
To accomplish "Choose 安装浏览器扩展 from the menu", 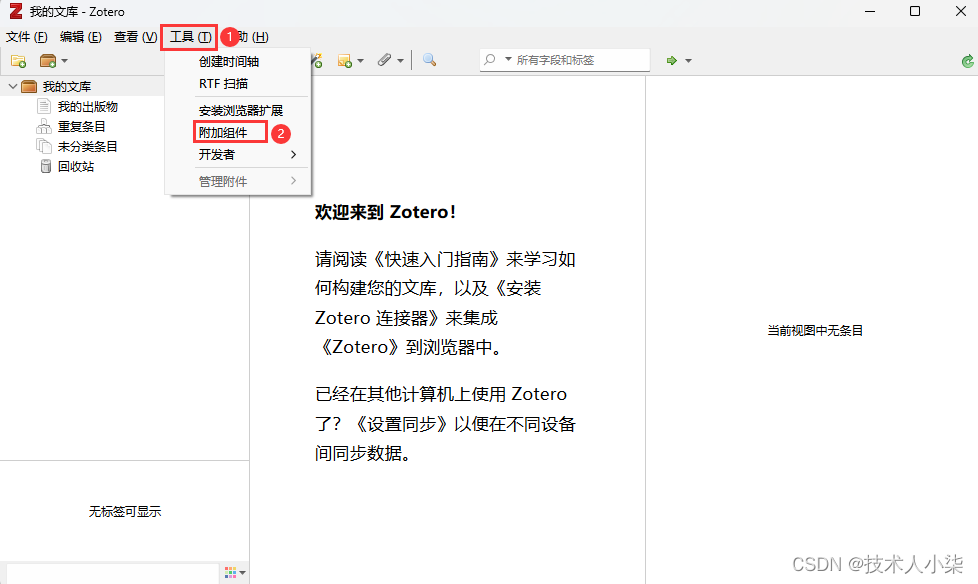I will click(x=238, y=110).
